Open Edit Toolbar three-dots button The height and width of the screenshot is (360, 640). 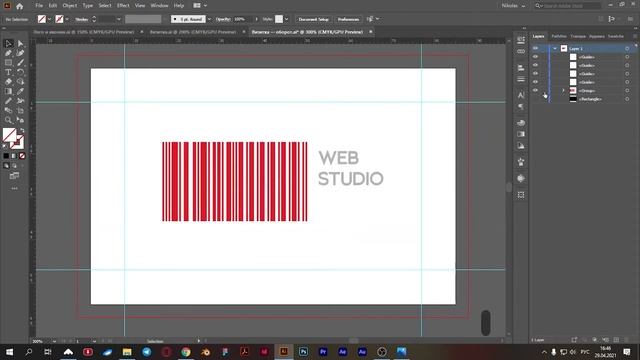[15, 189]
